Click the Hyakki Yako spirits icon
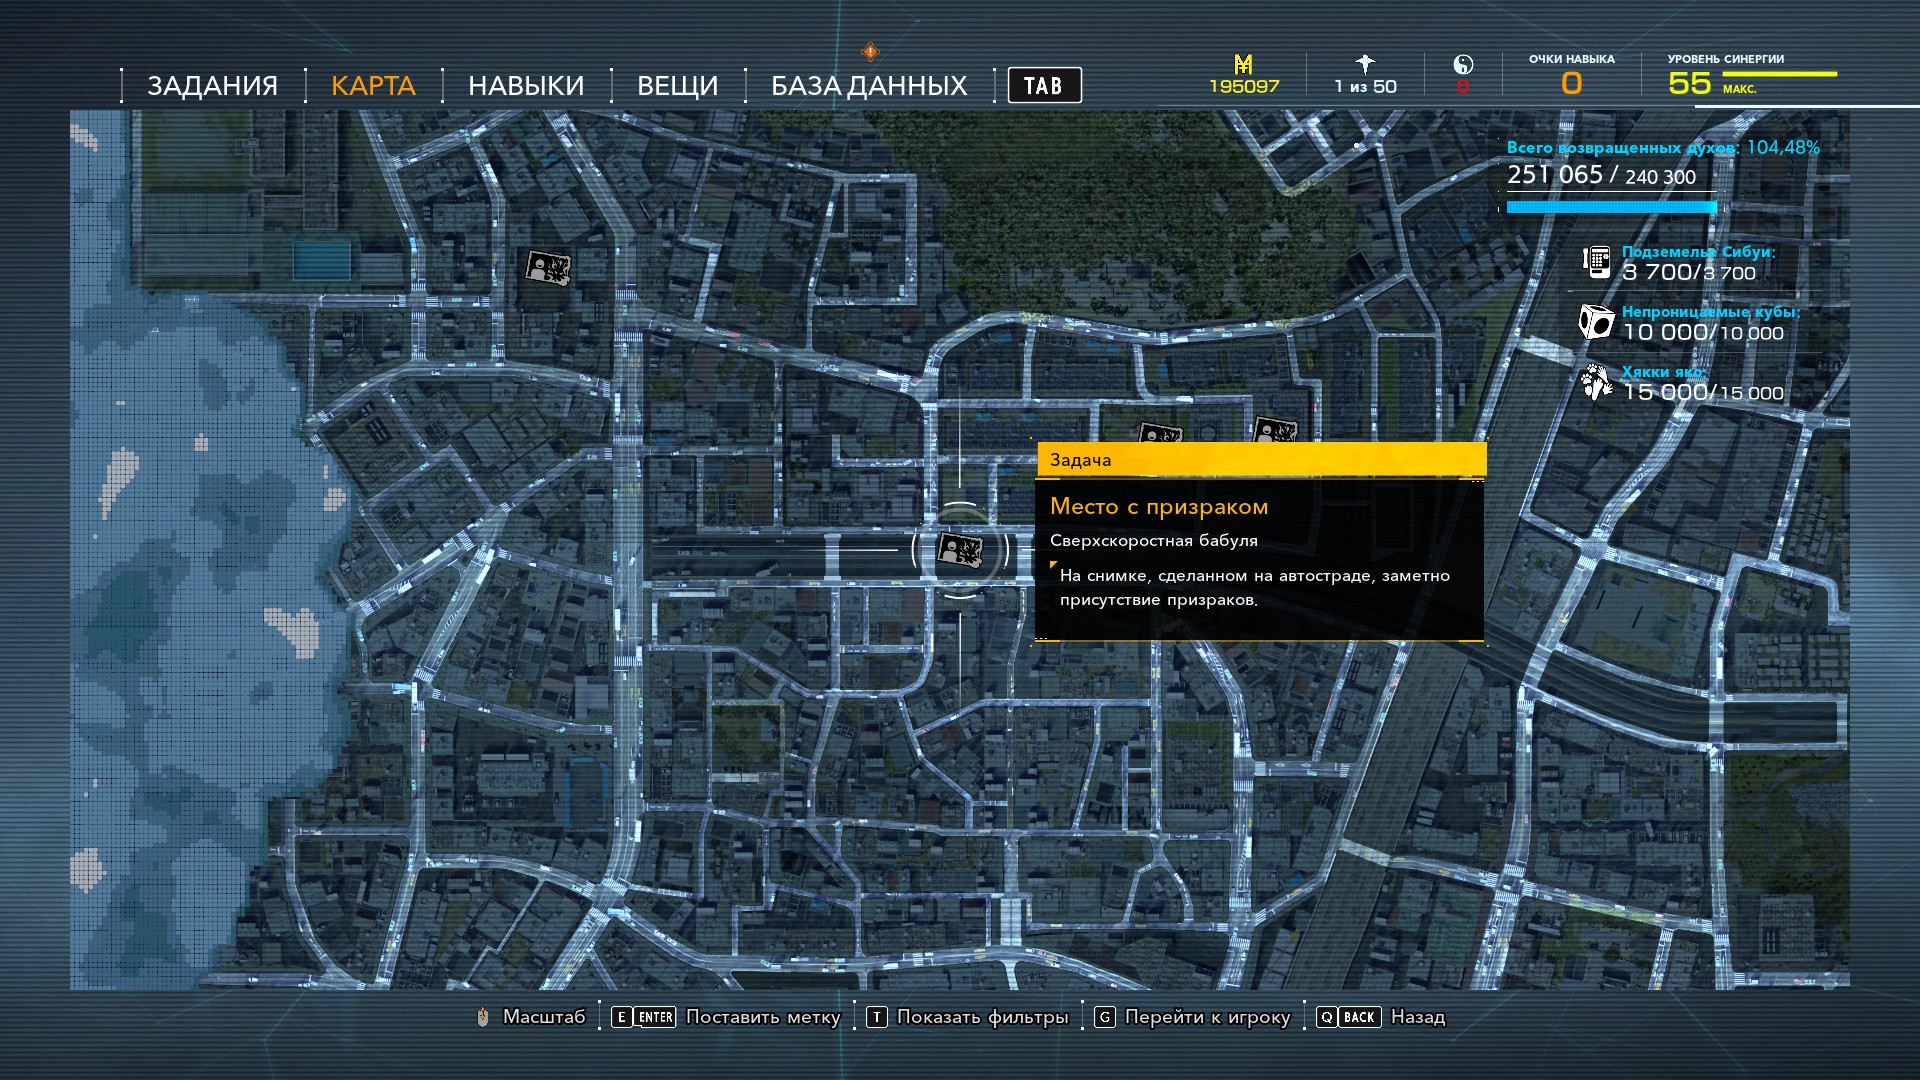This screenshot has height=1080, width=1920. 1596,382
